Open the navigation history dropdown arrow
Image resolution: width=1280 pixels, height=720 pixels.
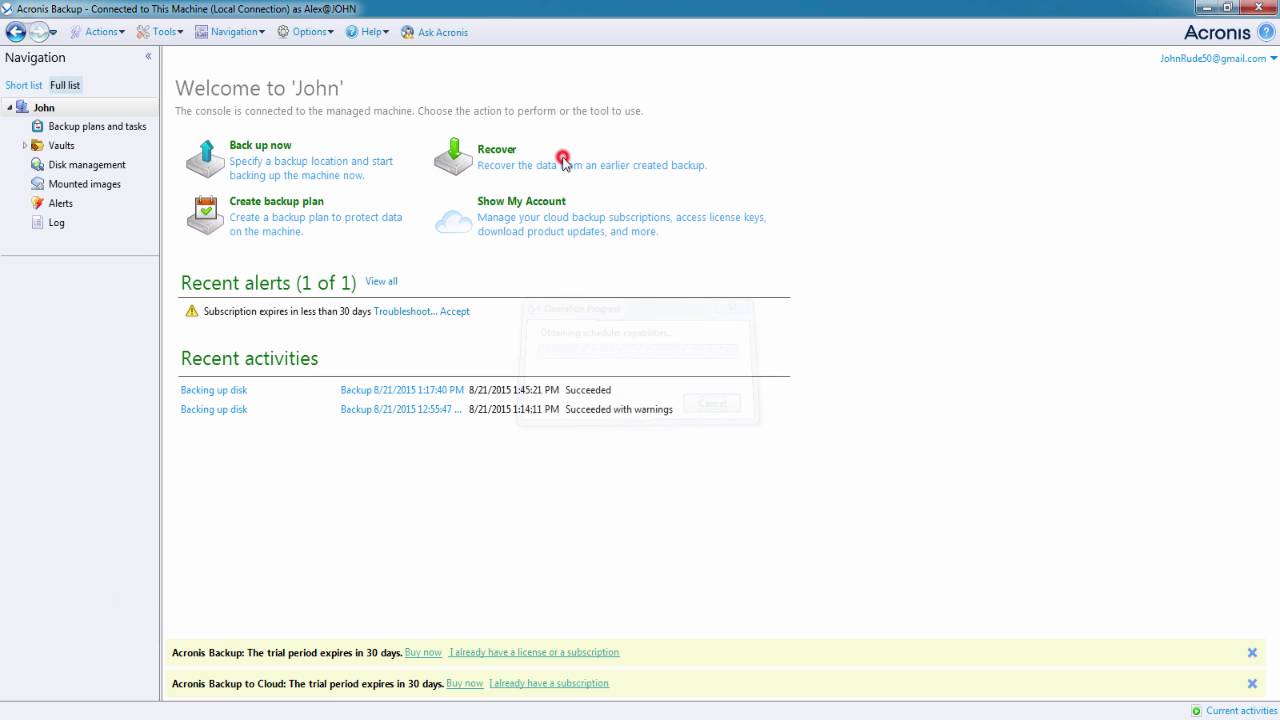(54, 33)
